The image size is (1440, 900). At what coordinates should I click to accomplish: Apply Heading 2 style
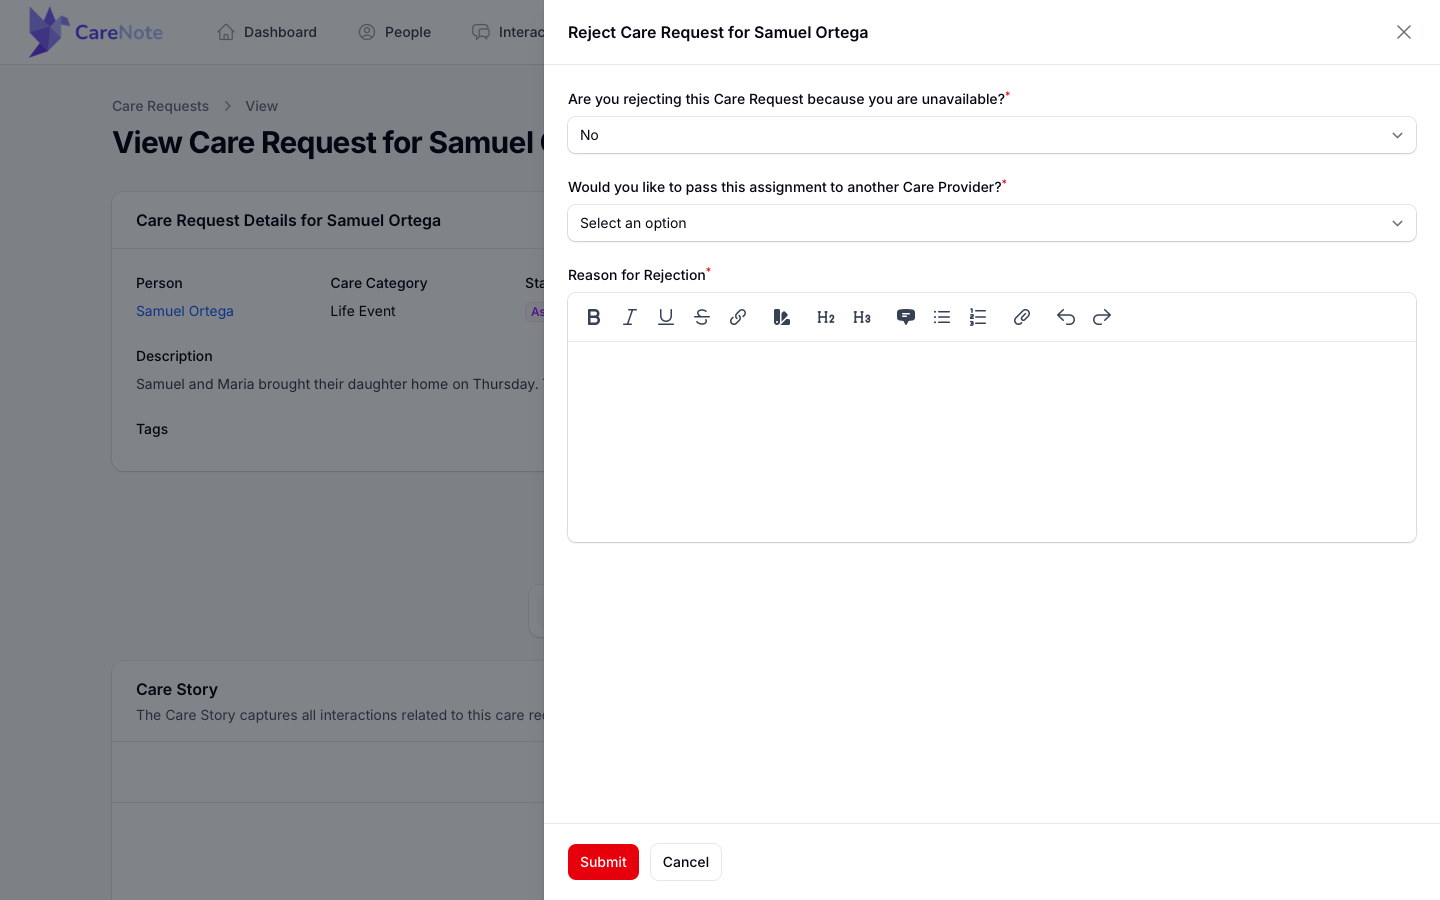(826, 317)
